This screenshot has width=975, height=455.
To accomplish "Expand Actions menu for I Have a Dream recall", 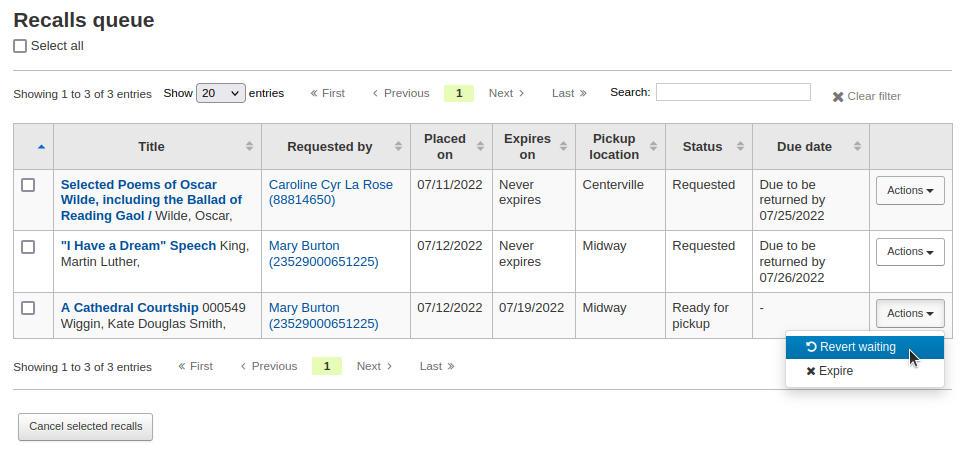I will click(910, 252).
